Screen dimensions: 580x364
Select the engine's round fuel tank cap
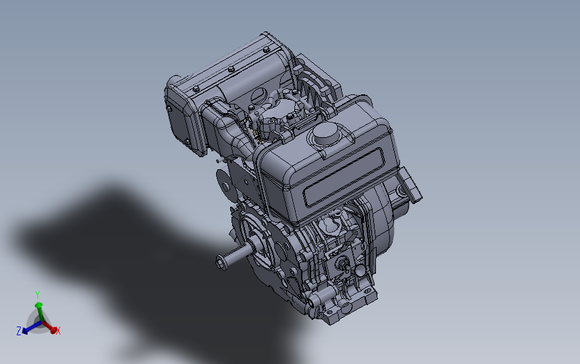pos(326,134)
